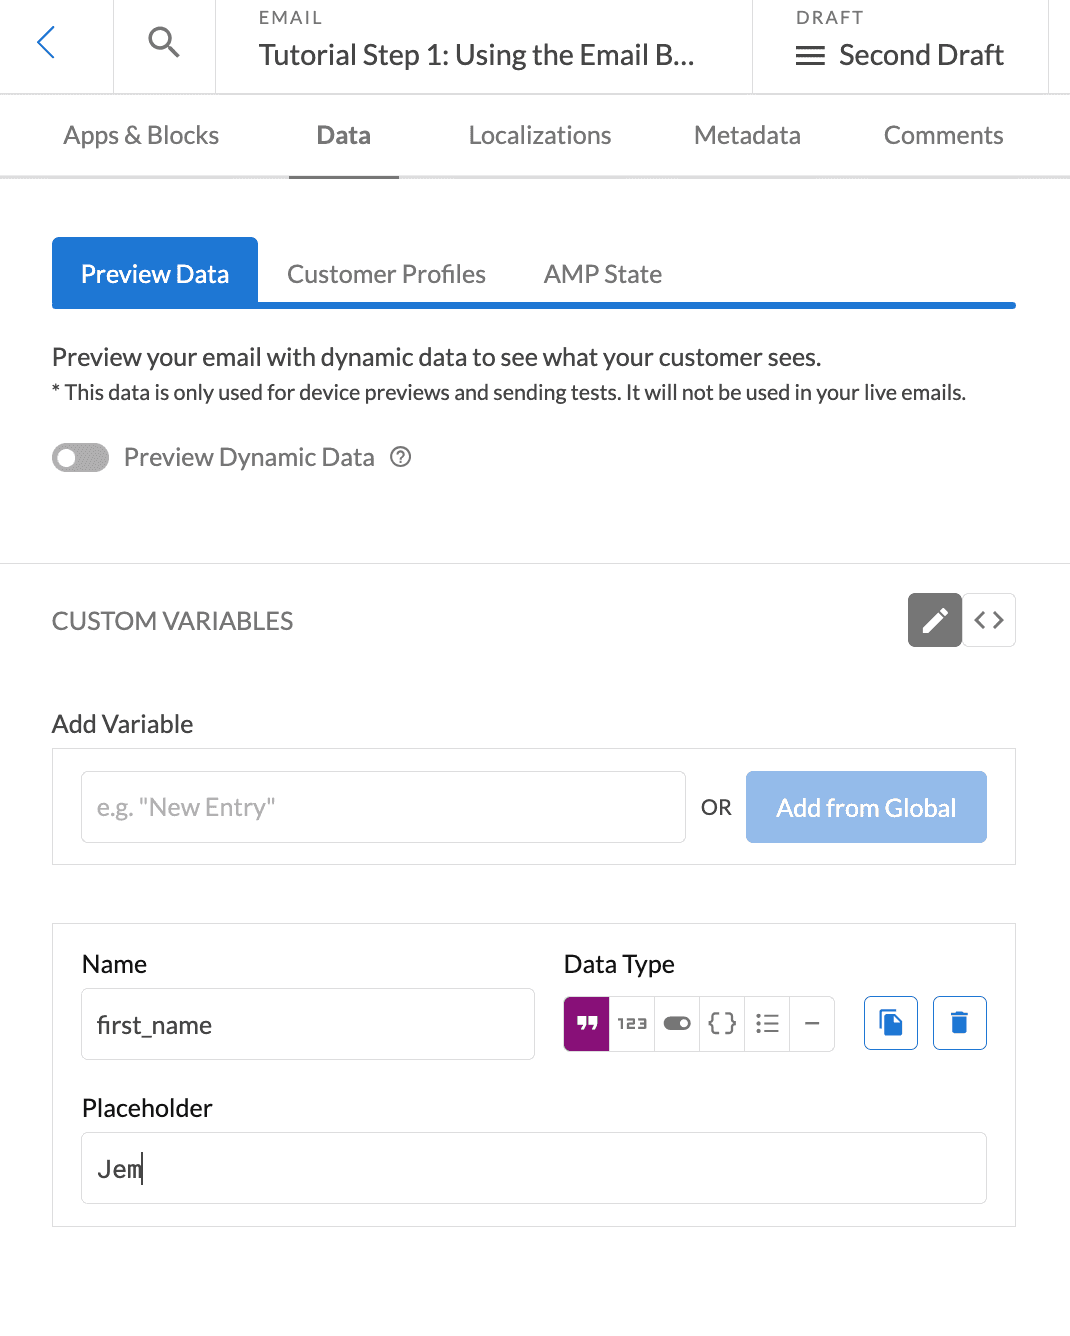
Task: Open the Metadata tab
Action: (x=747, y=136)
